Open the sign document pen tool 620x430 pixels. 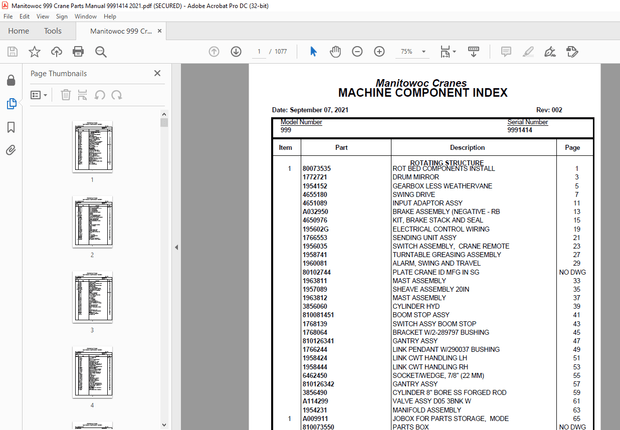[550, 51]
